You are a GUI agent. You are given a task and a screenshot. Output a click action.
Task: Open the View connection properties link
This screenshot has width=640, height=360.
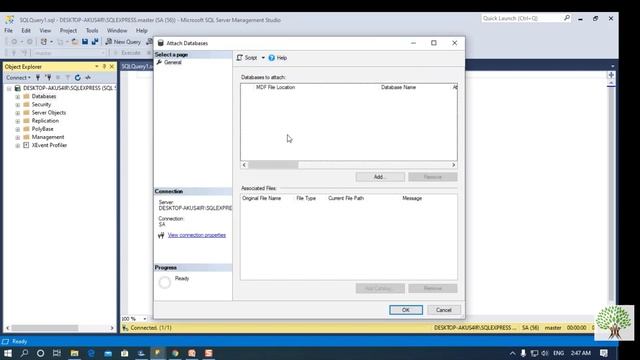point(197,235)
